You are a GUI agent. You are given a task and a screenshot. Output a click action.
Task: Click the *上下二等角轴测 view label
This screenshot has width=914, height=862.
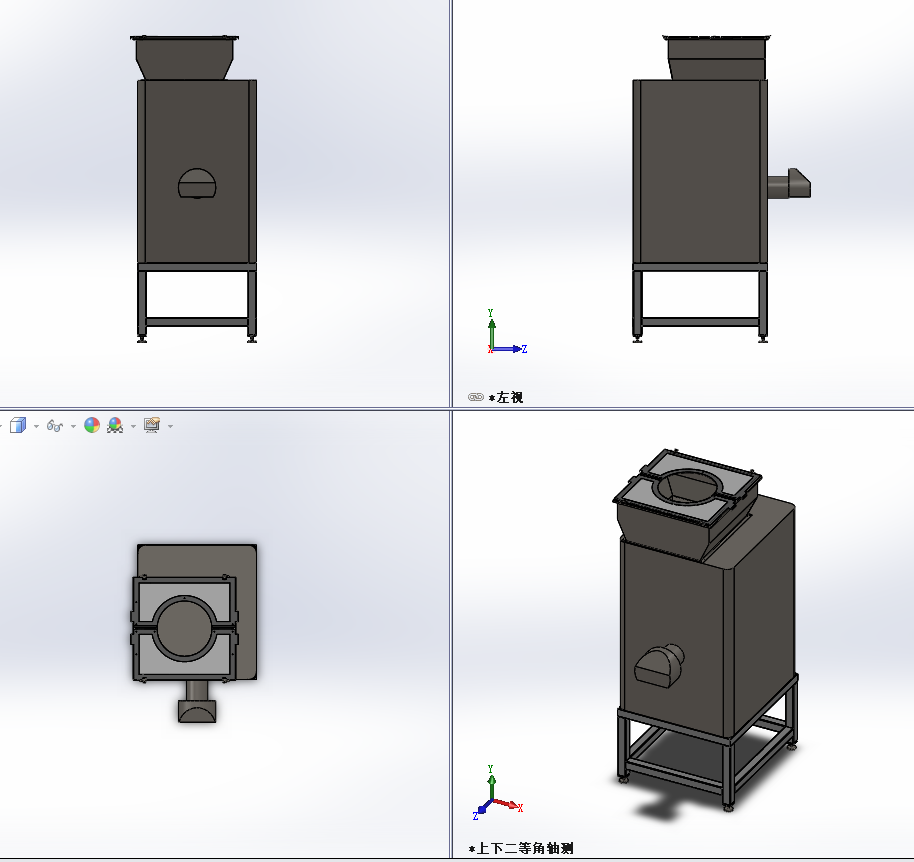(524, 849)
